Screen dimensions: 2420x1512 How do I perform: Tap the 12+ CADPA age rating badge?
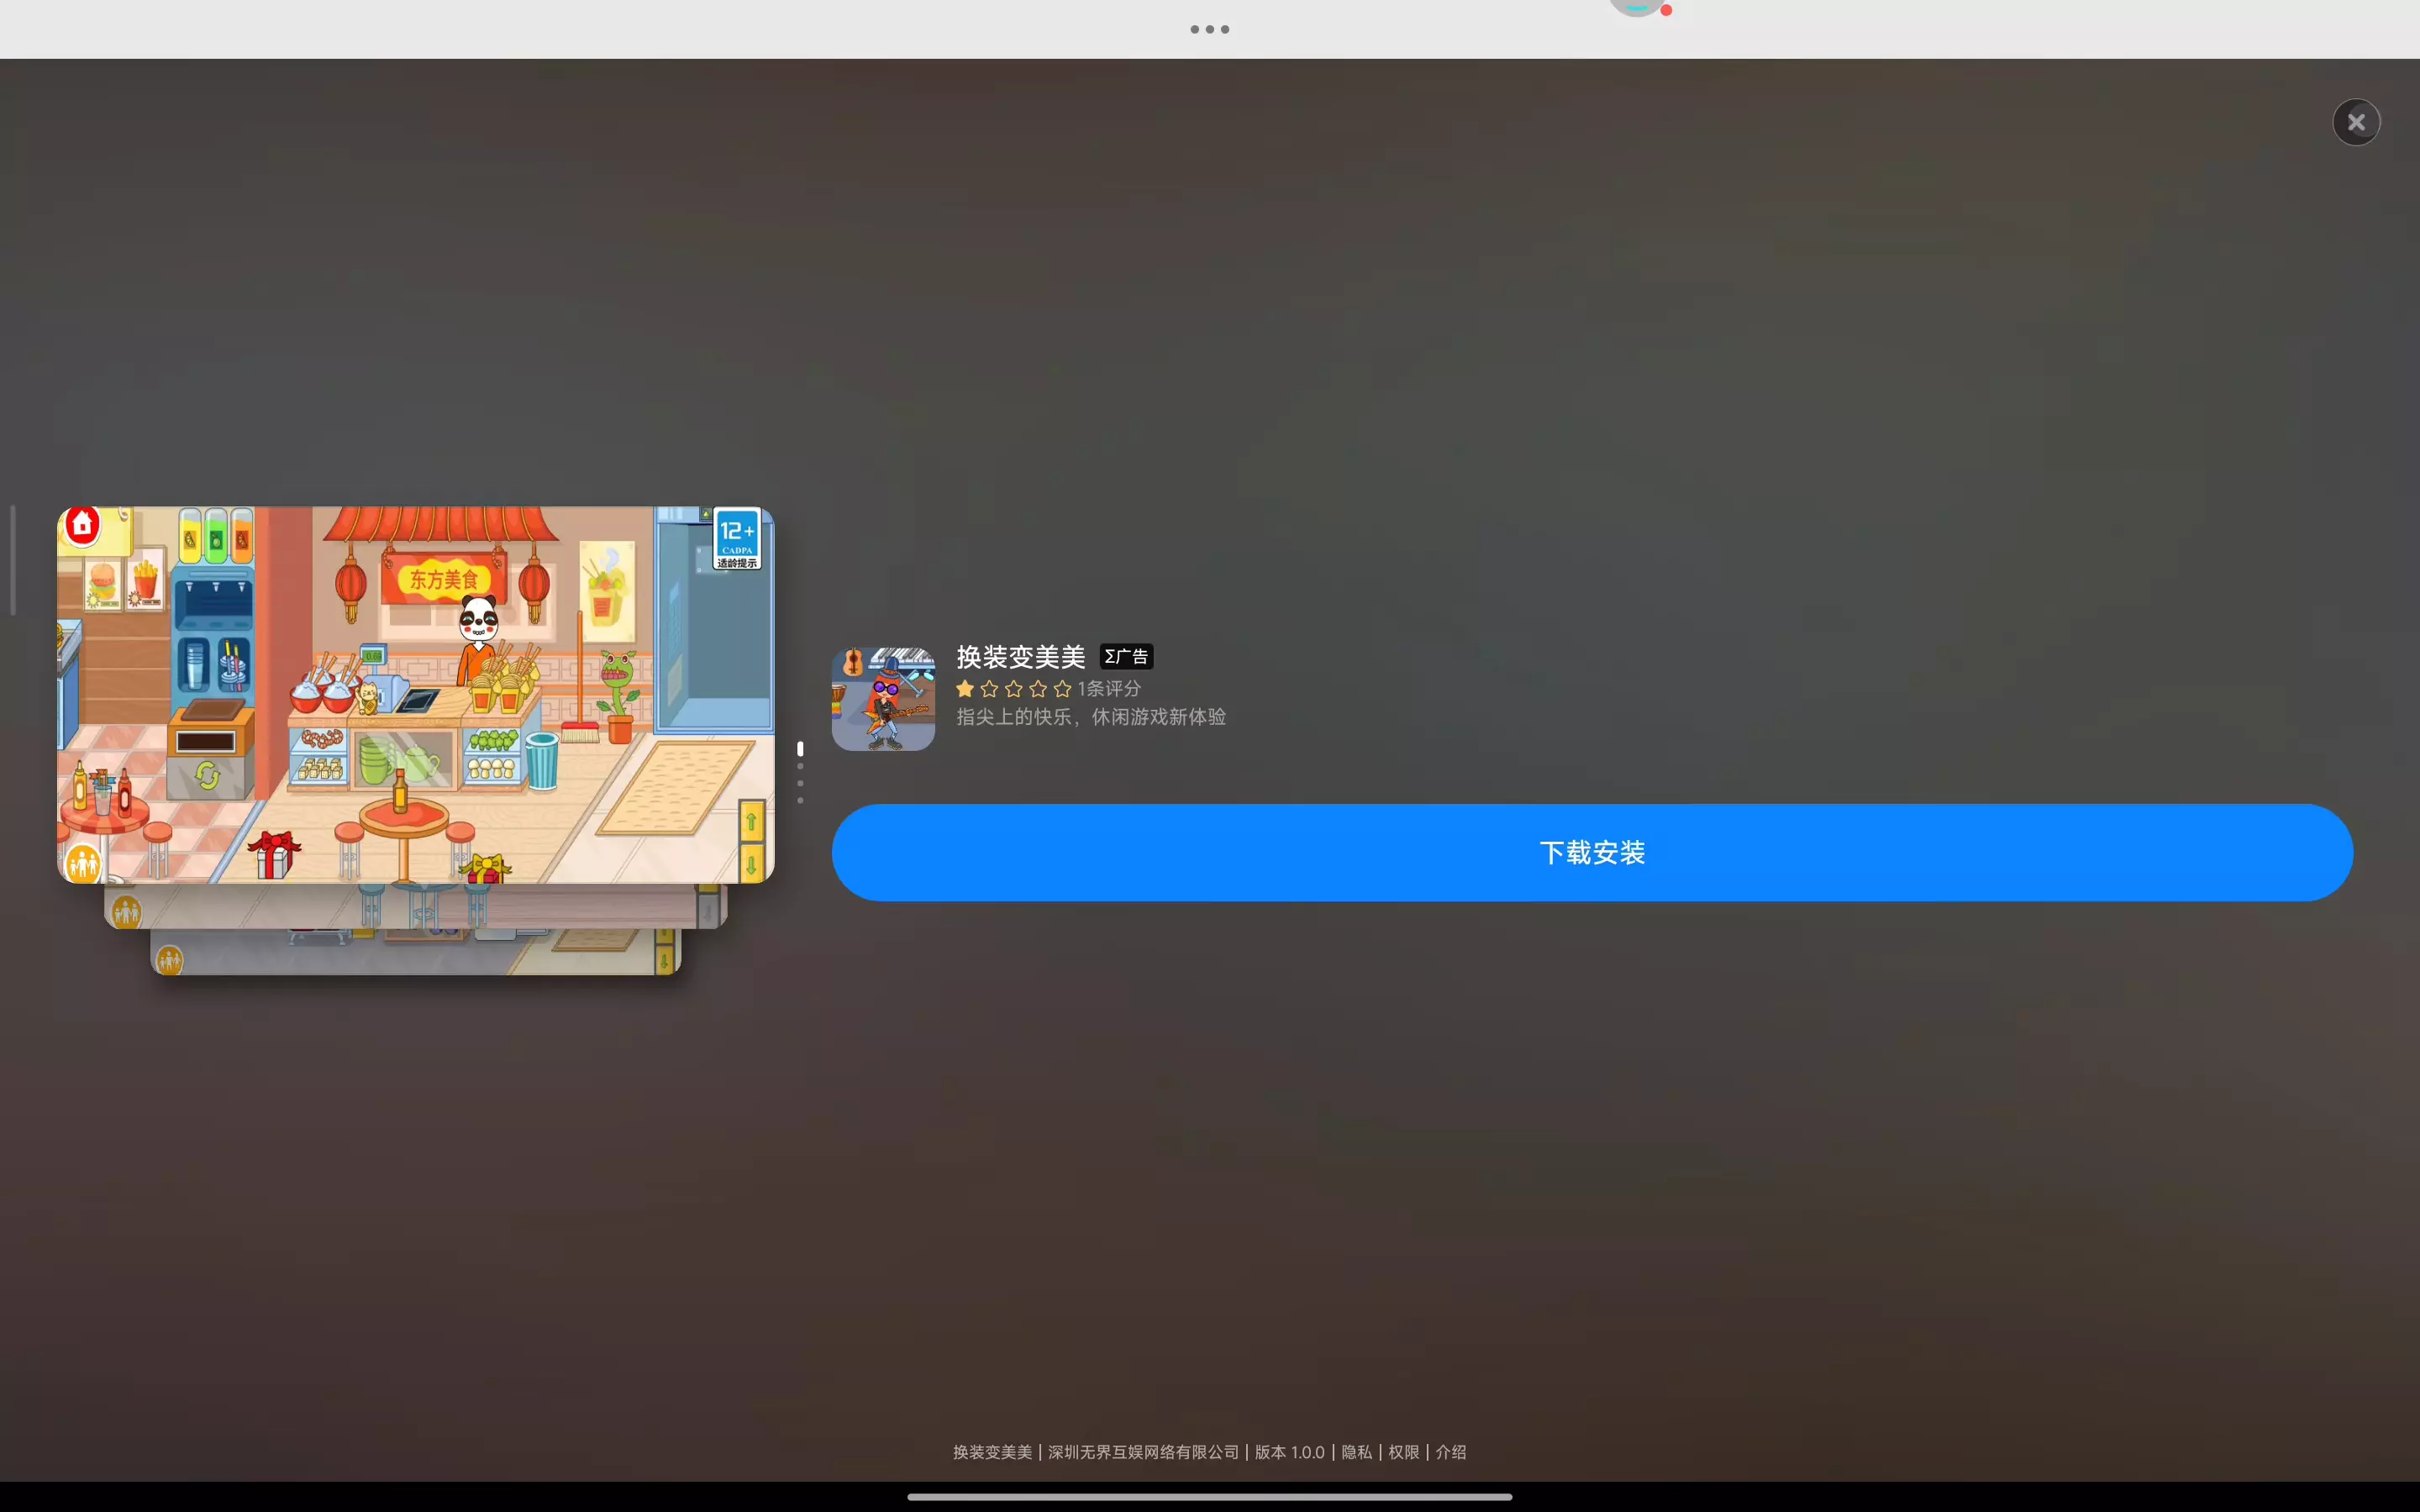coord(737,539)
